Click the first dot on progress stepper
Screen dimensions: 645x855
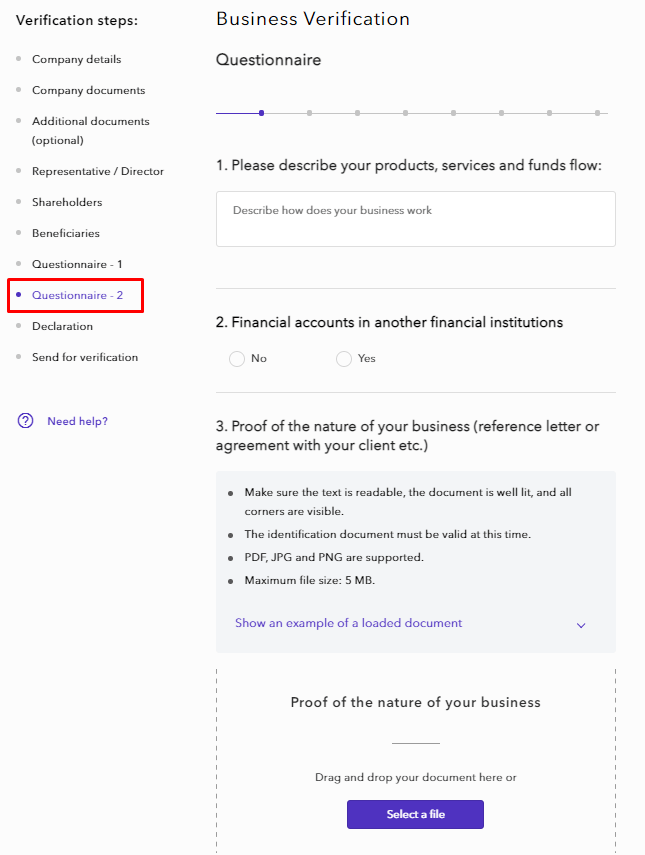point(261,113)
